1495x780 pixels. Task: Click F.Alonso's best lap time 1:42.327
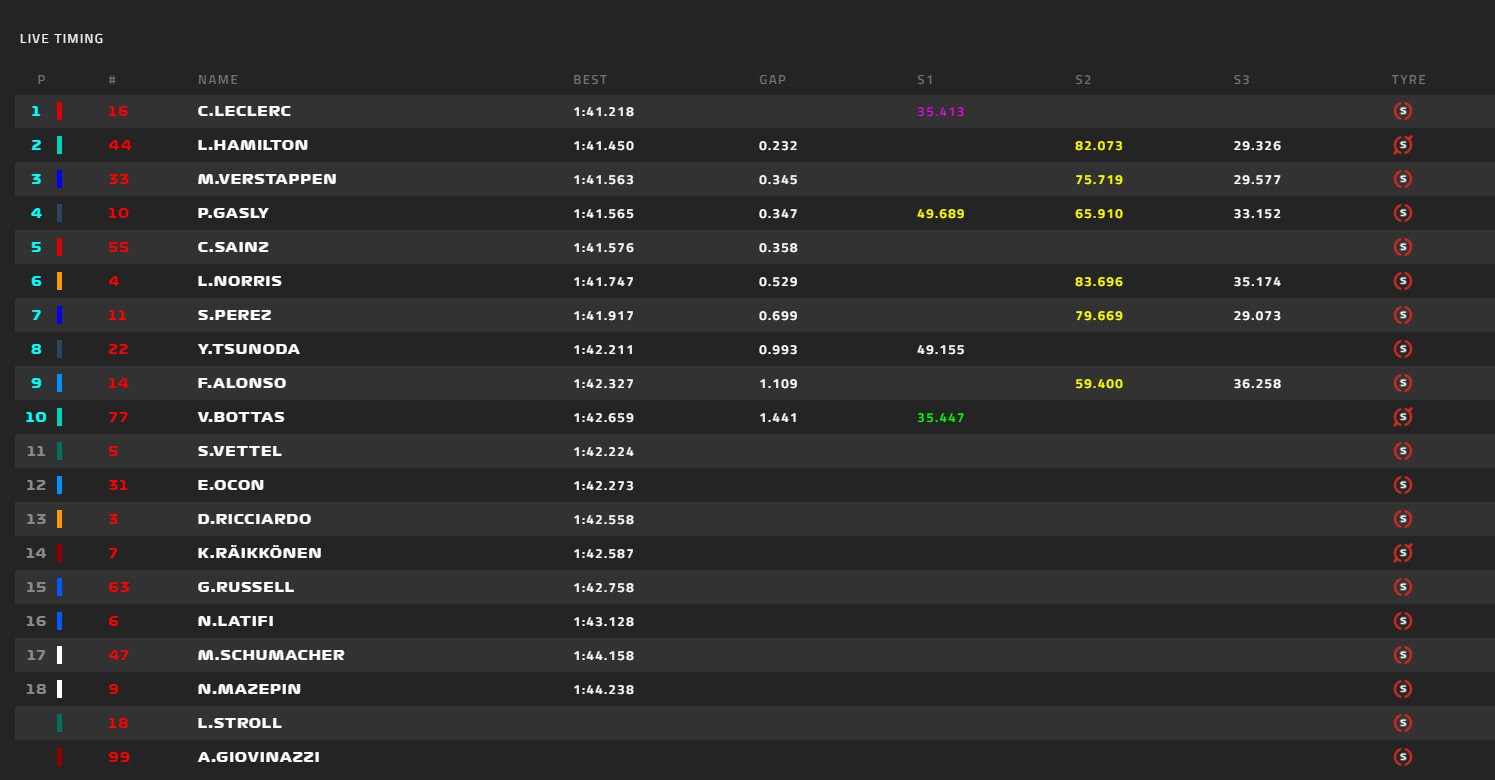[604, 384]
